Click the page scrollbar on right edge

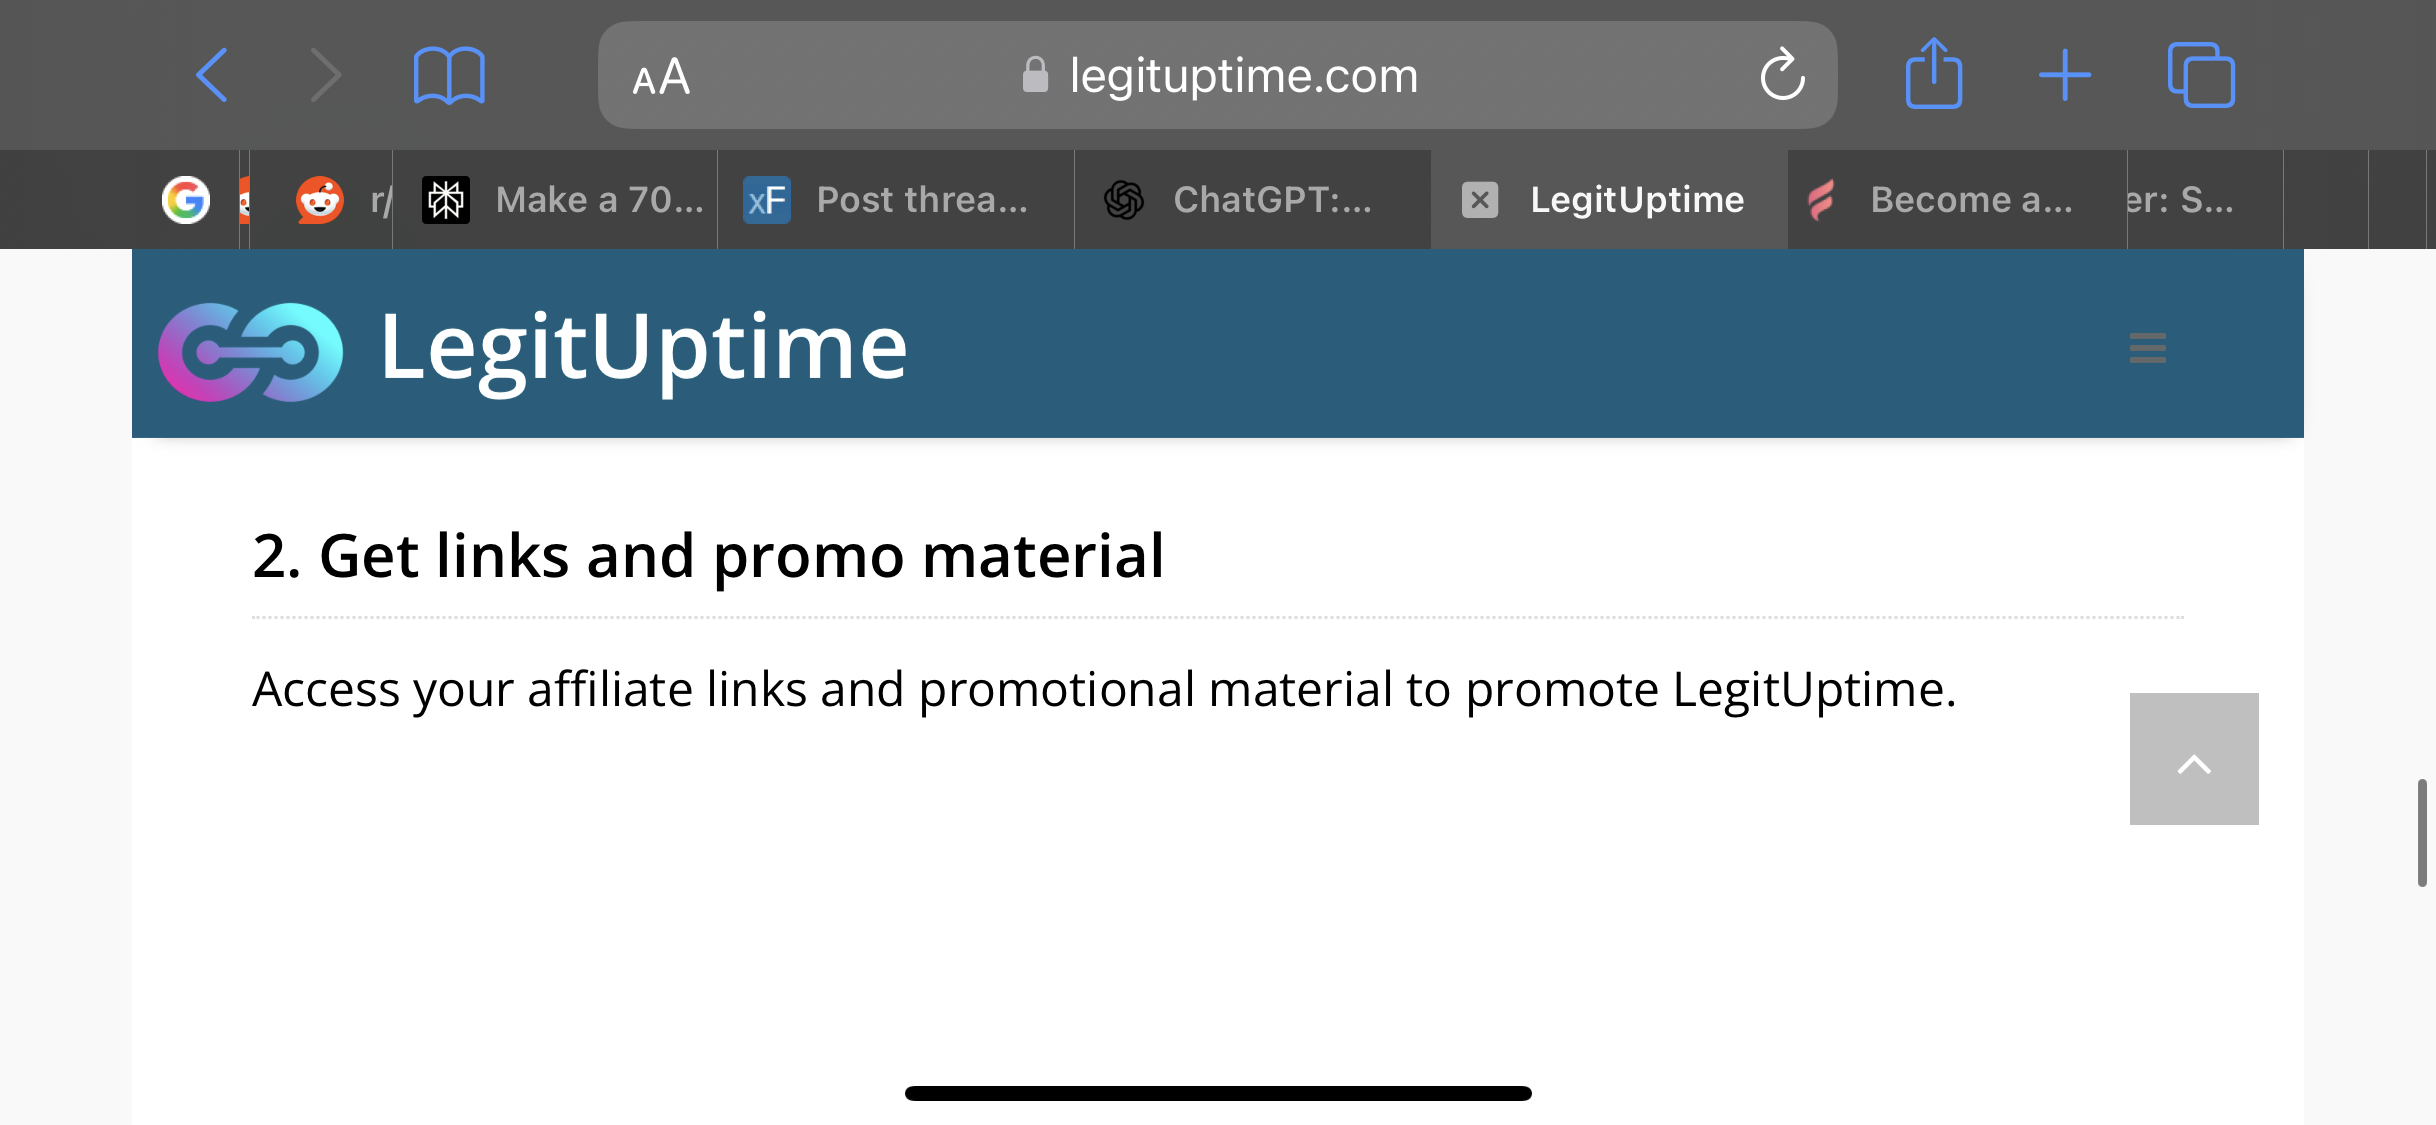click(2422, 832)
